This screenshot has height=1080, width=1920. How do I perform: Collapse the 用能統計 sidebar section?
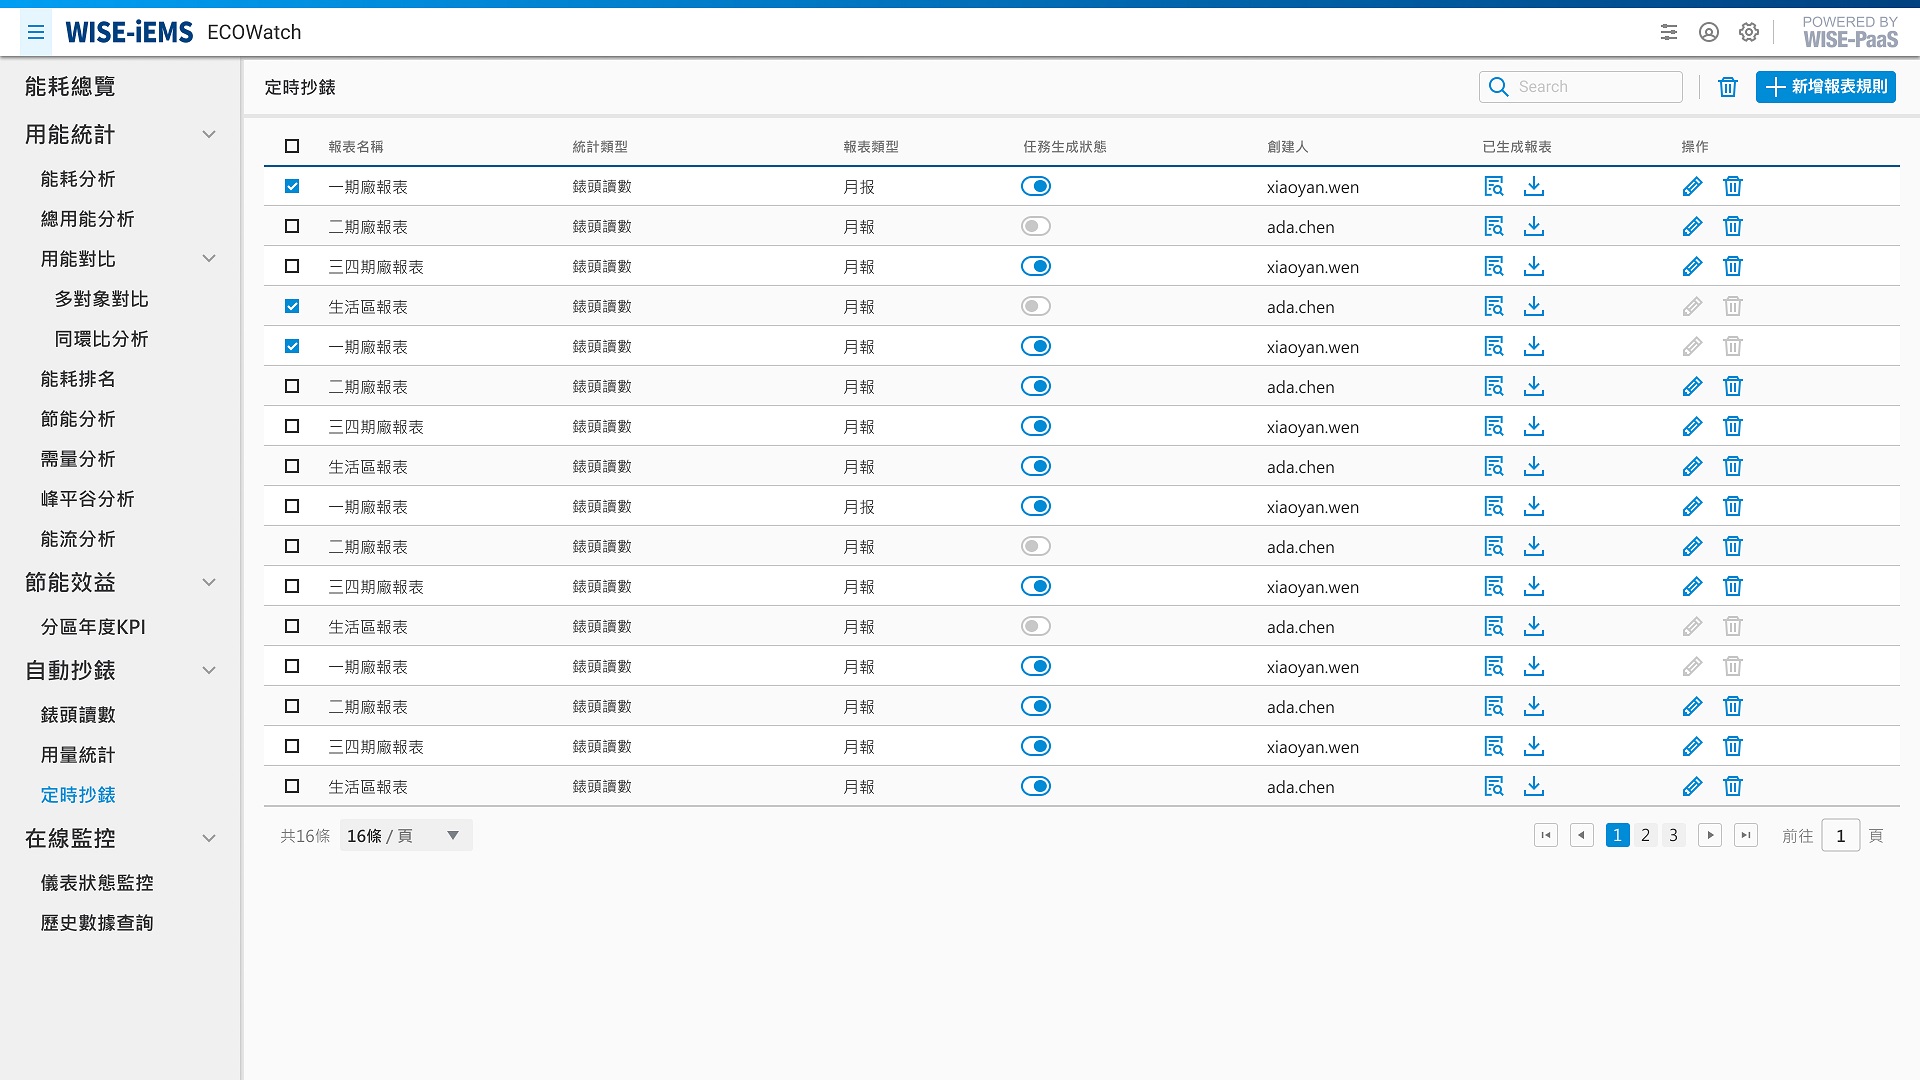(209, 135)
